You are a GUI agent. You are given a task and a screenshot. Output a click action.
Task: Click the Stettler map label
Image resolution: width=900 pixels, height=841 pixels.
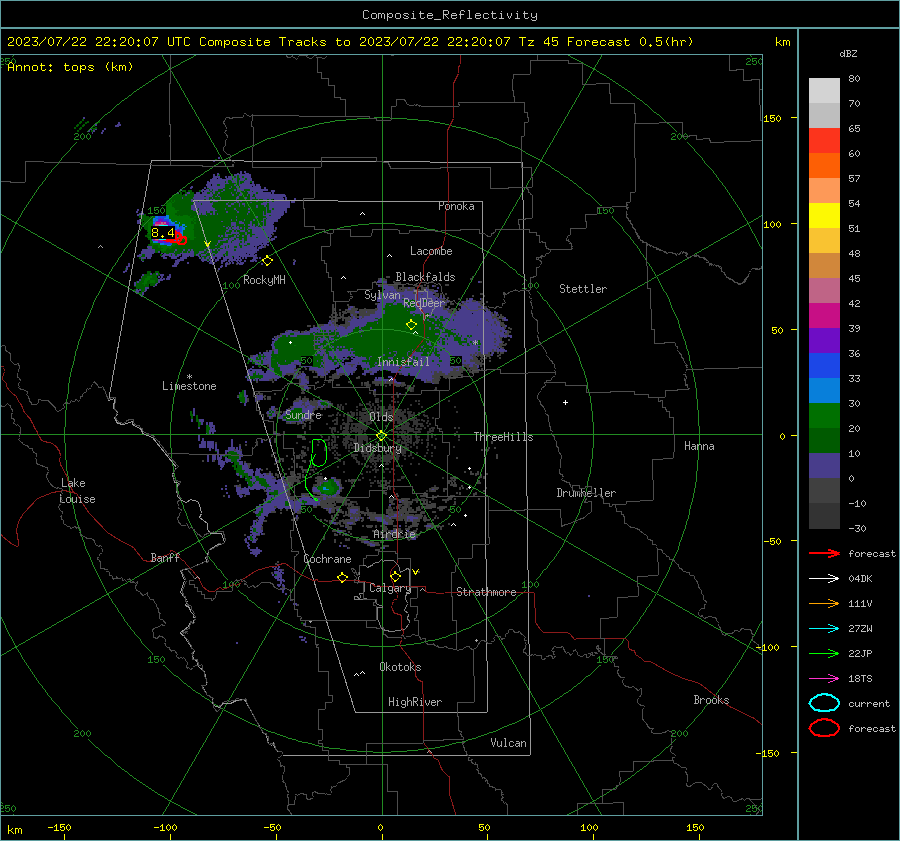(583, 289)
